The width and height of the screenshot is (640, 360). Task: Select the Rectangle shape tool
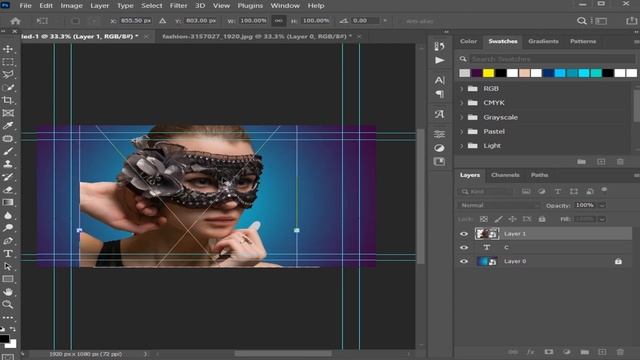click(8, 279)
